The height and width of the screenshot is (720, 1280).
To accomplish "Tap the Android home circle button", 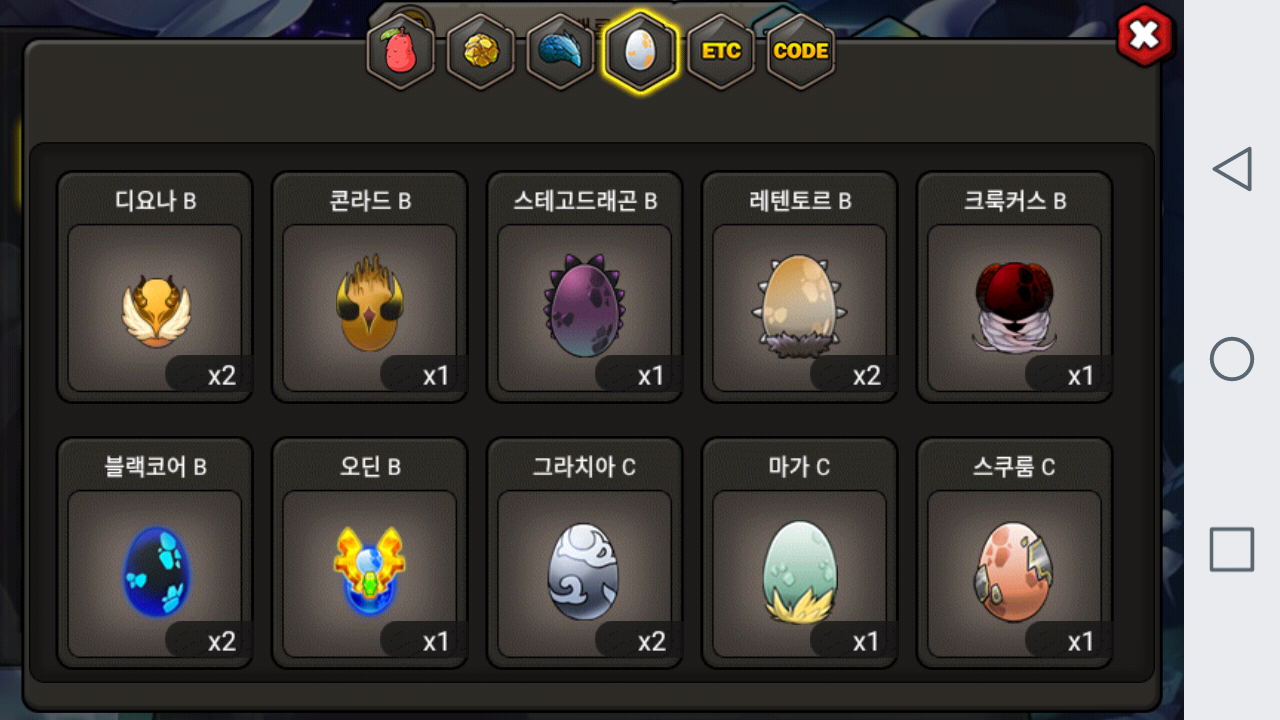I will point(1232,359).
